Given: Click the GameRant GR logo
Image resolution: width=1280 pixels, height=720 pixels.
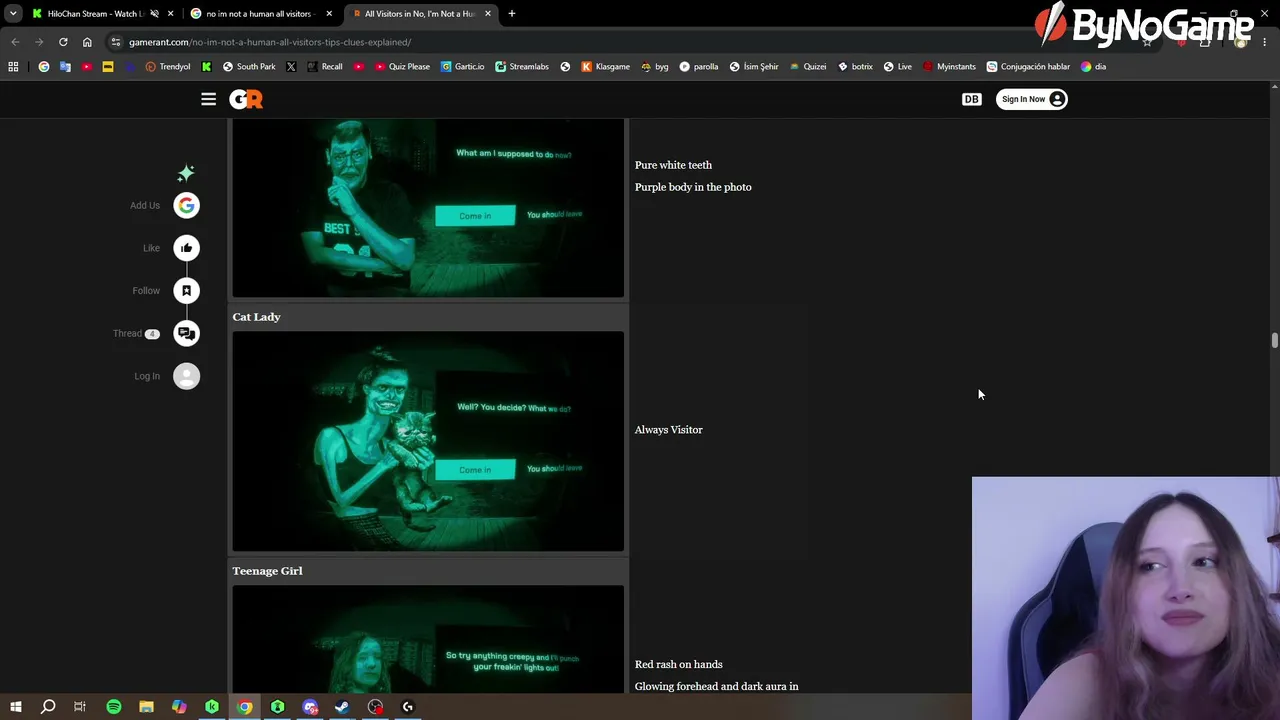Looking at the screenshot, I should click(246, 99).
